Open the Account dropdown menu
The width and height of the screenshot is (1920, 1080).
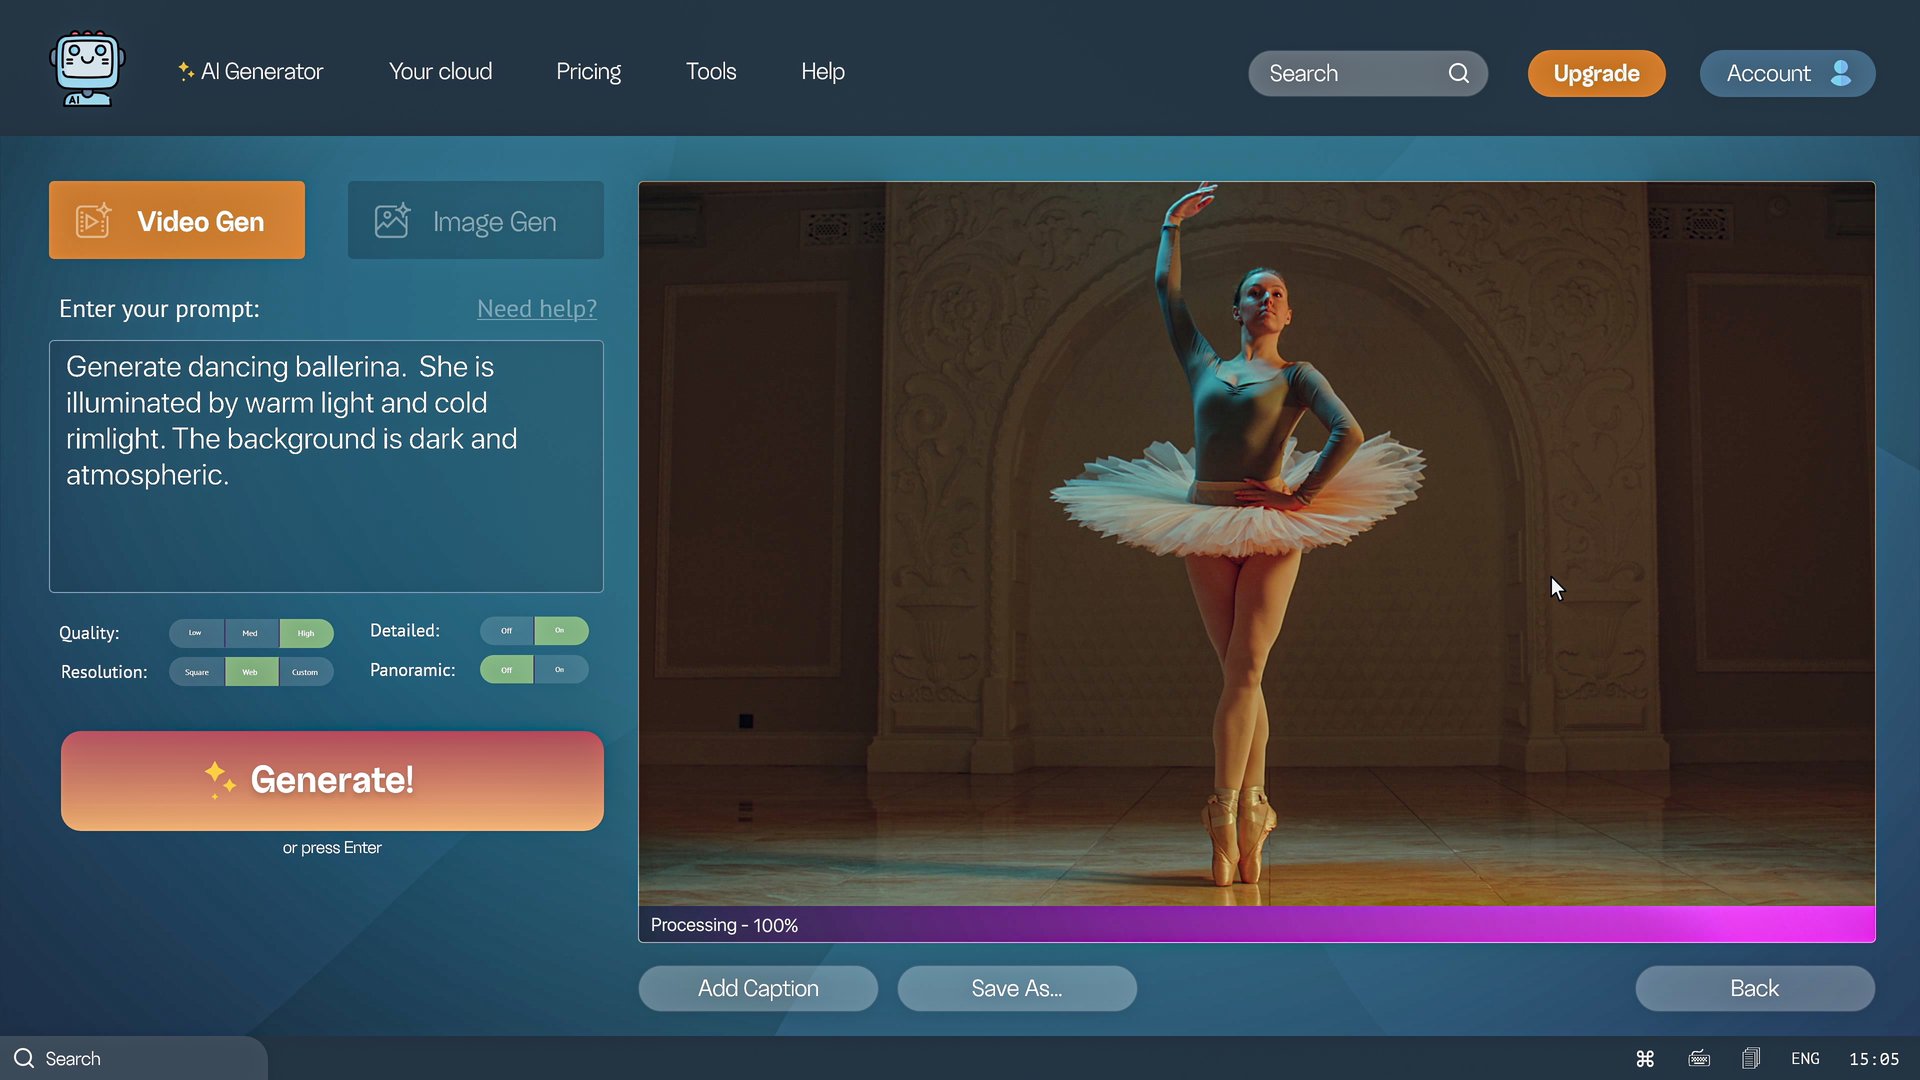point(1788,73)
